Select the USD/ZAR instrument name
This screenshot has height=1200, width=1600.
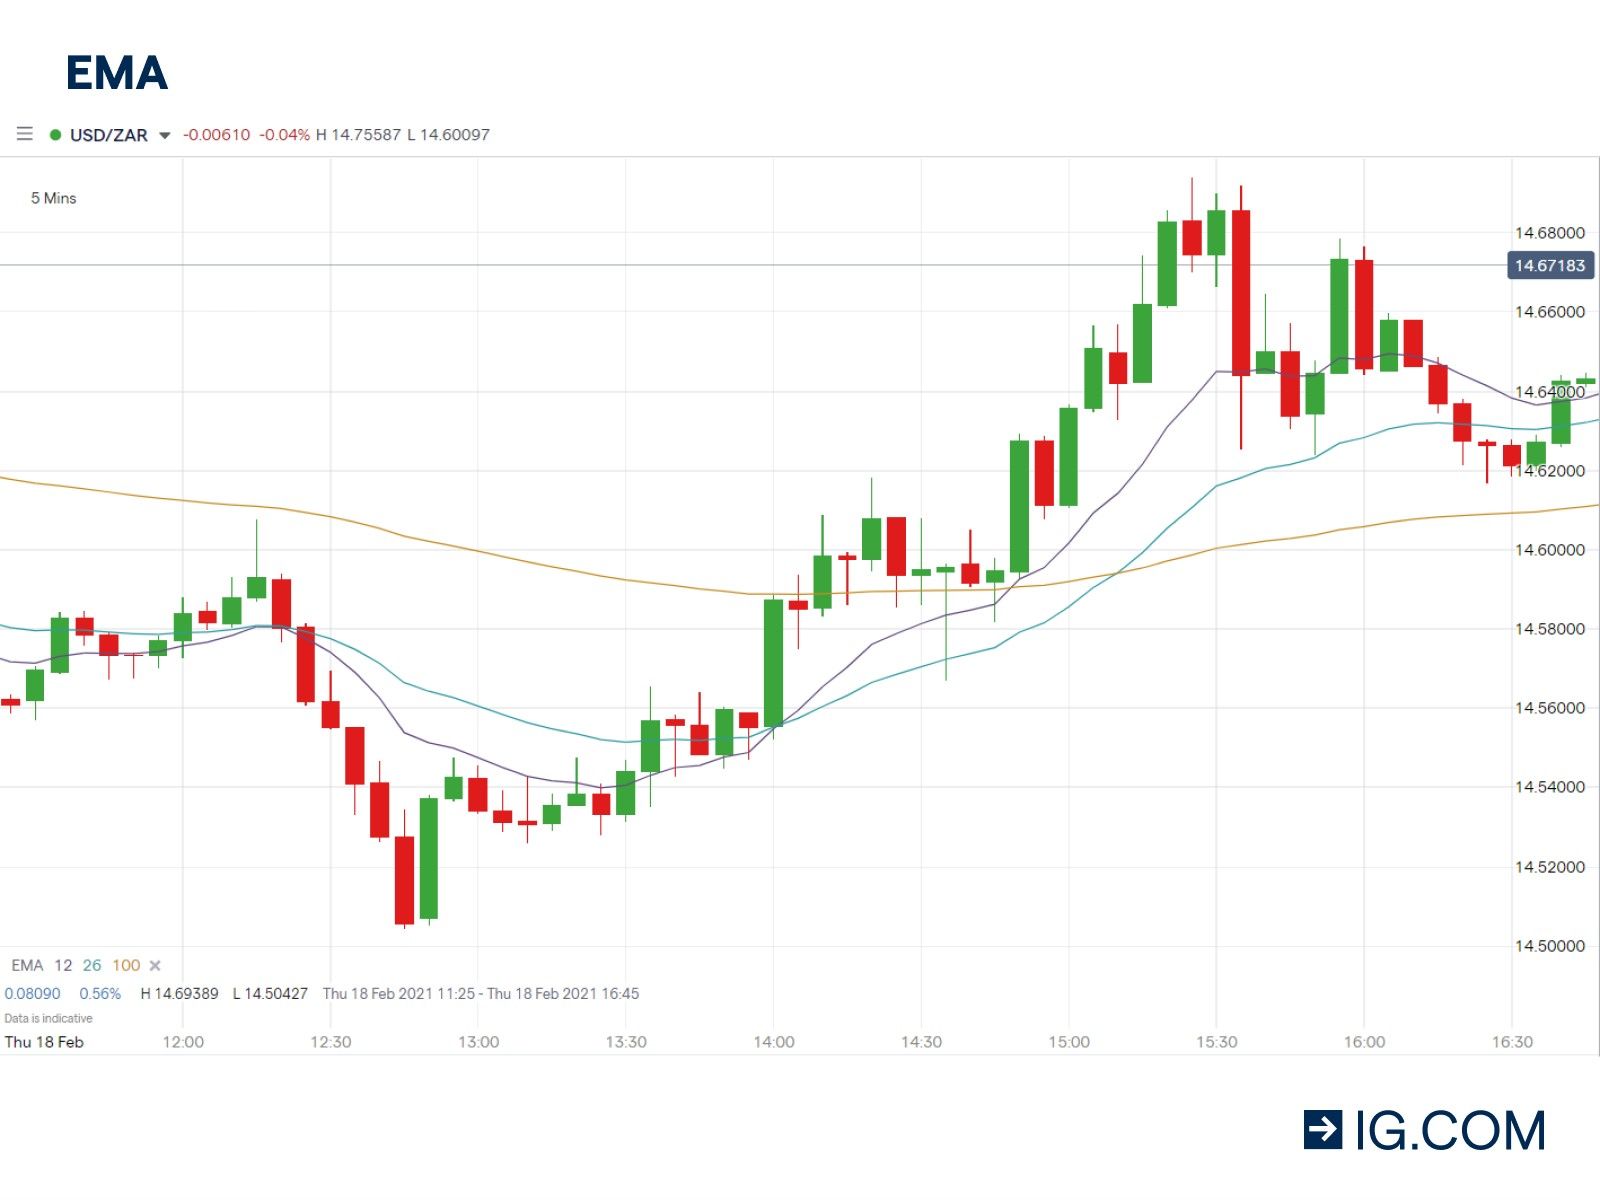(x=108, y=135)
